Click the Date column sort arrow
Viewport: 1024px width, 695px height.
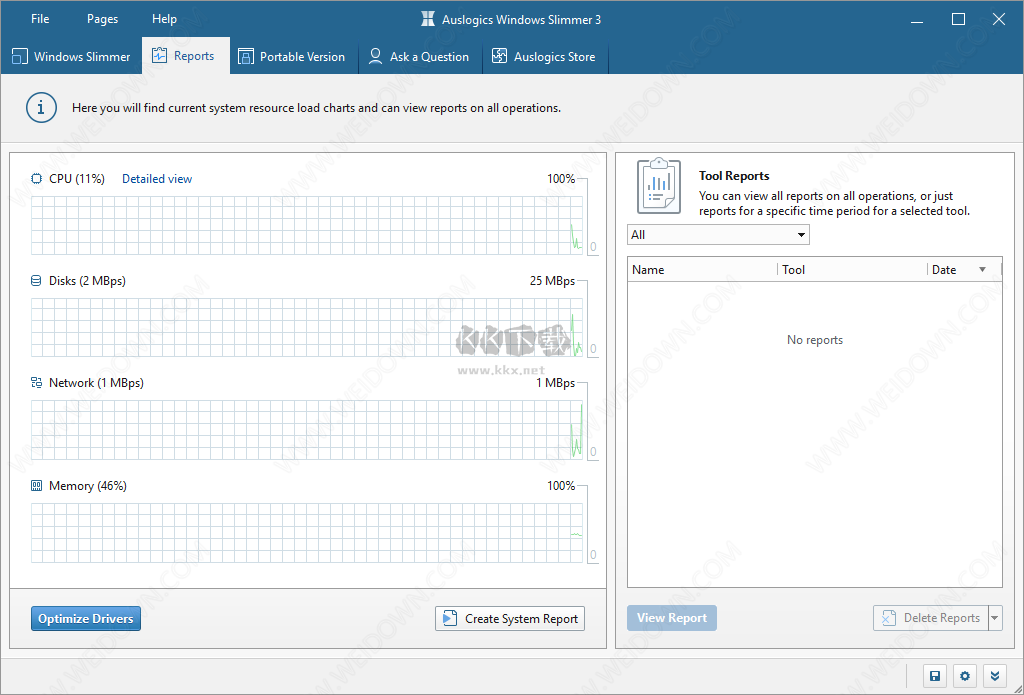click(x=982, y=270)
